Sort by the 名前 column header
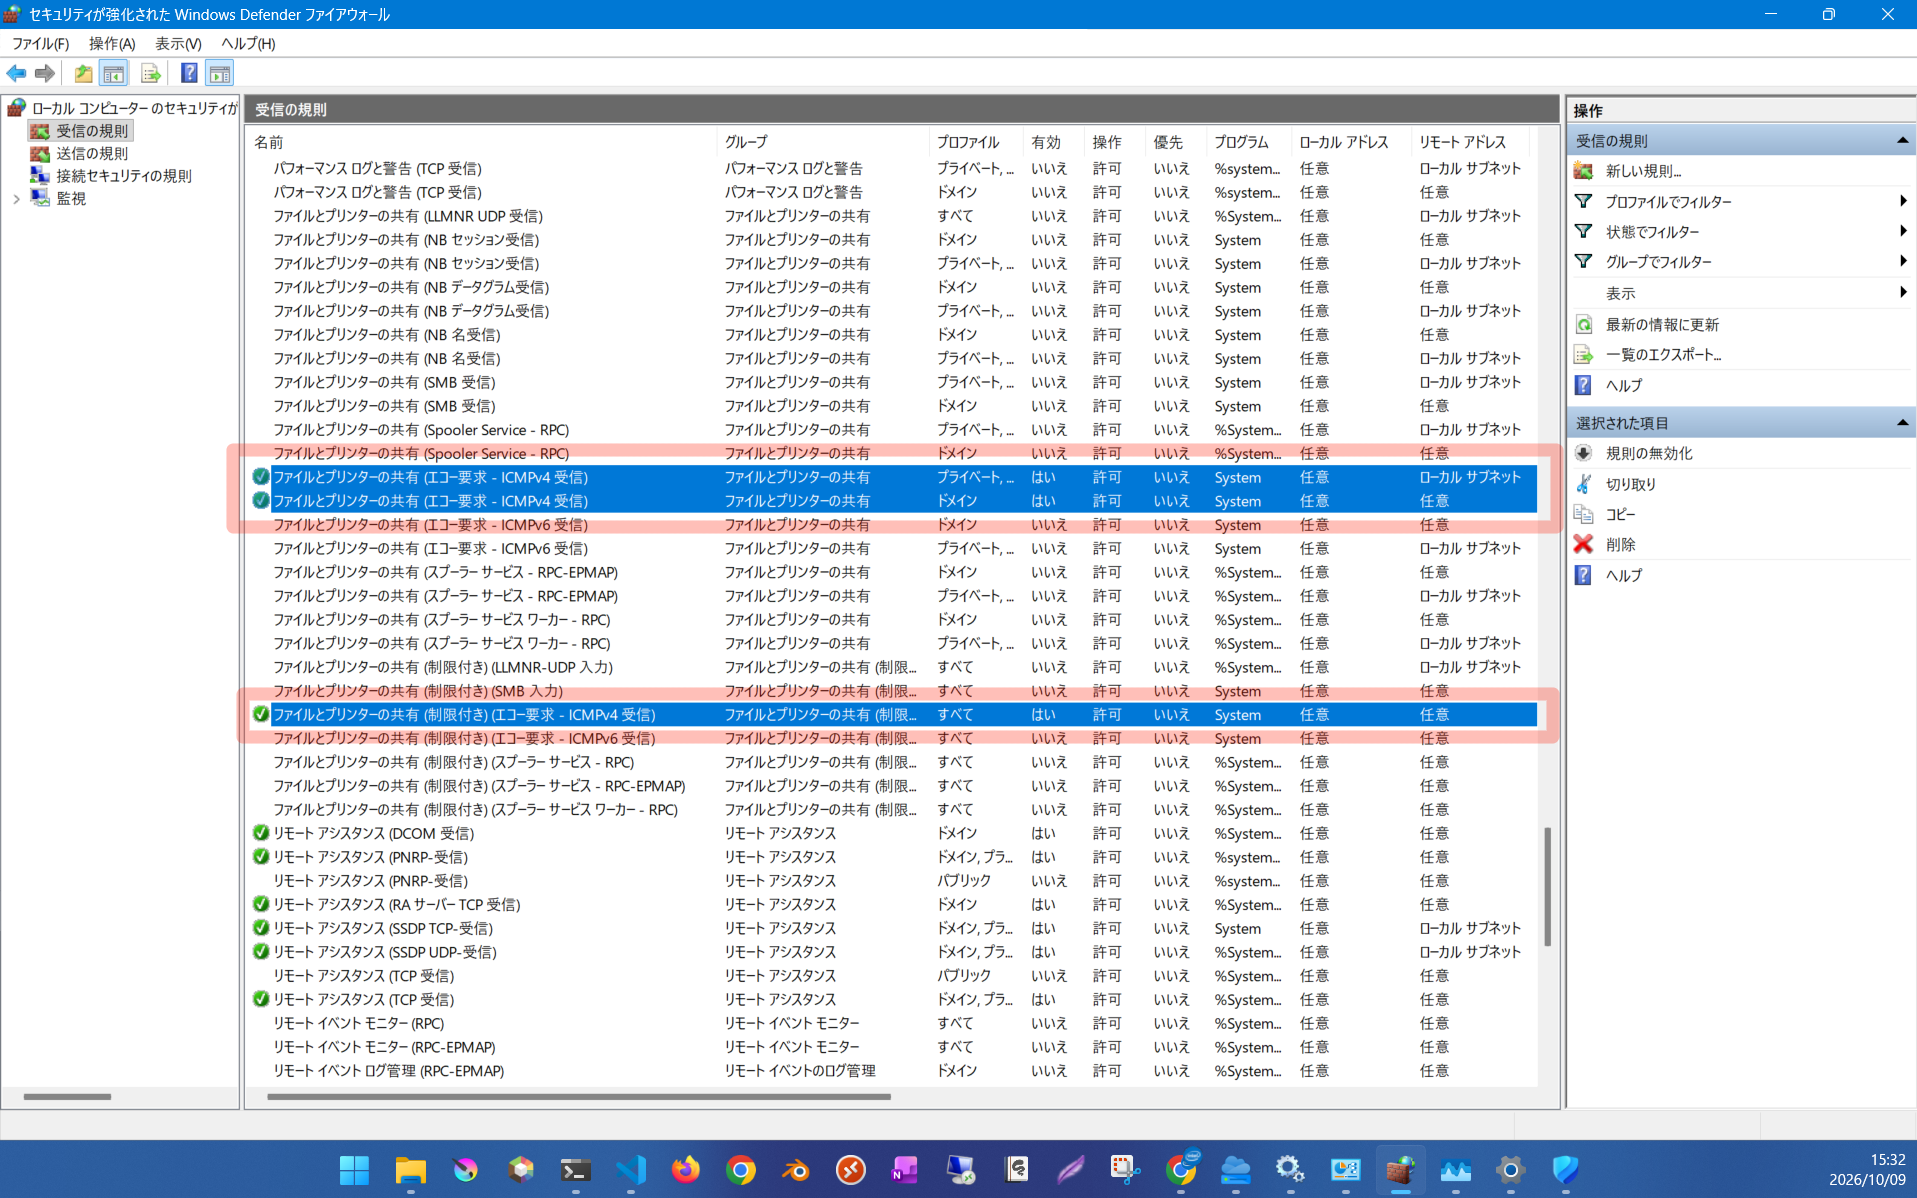 pyautogui.click(x=481, y=142)
